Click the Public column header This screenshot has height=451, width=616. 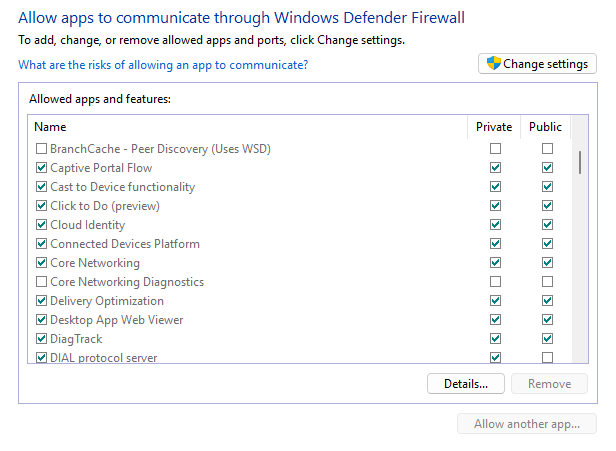click(x=545, y=127)
